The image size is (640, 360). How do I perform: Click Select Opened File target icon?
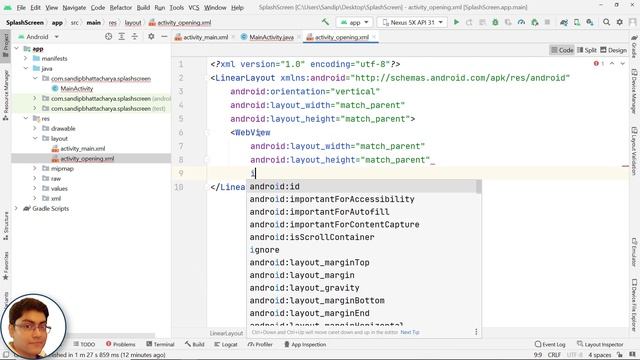click(108, 37)
